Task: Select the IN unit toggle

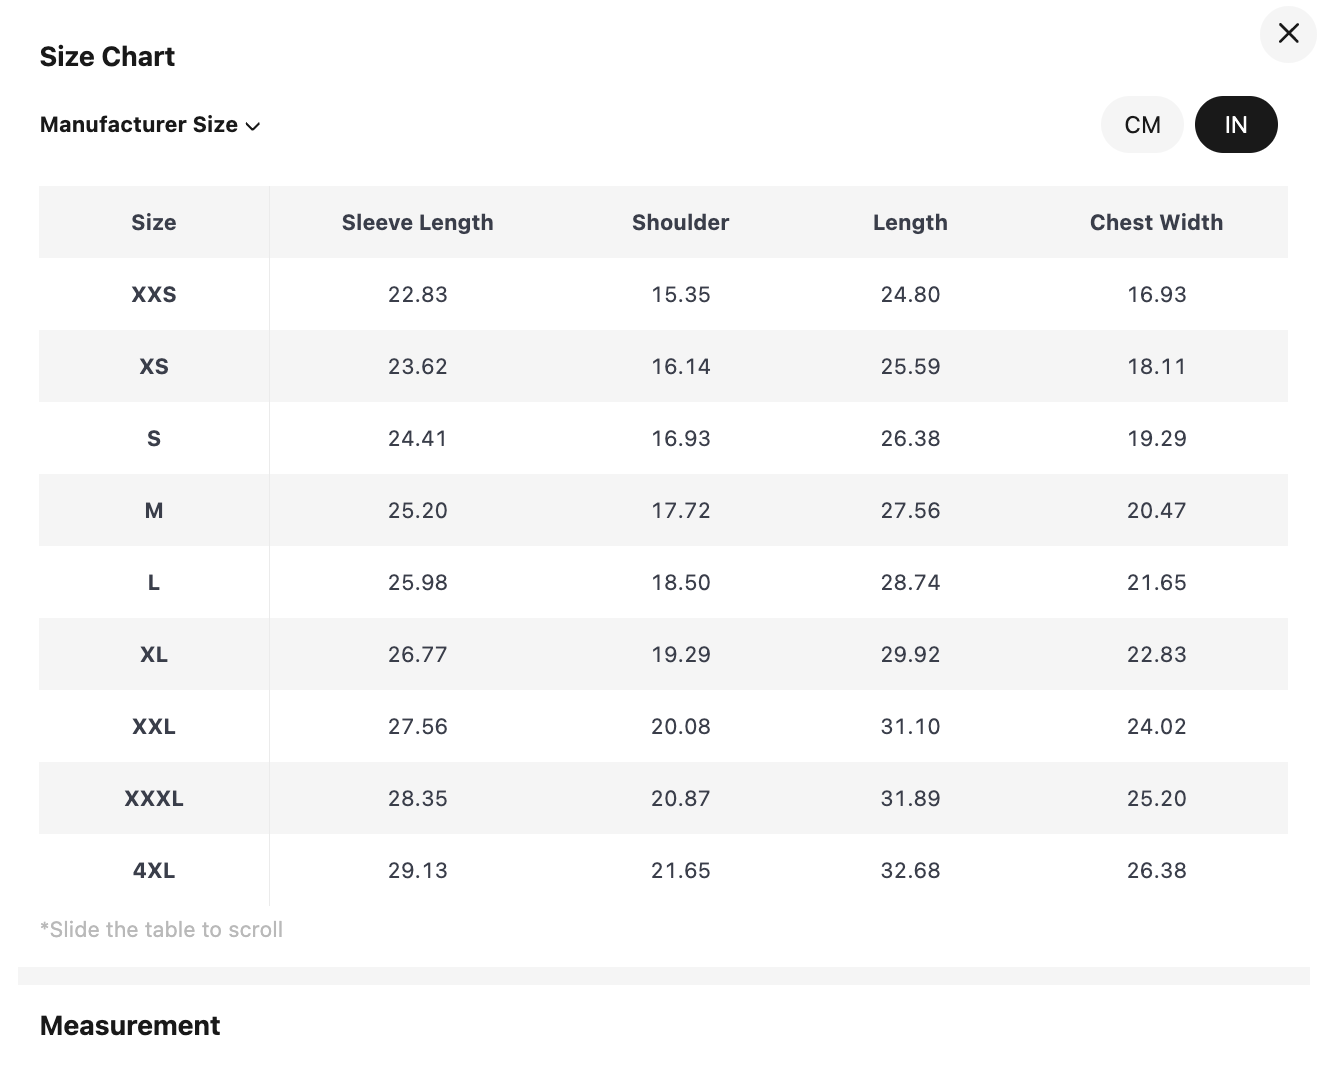Action: point(1235,125)
